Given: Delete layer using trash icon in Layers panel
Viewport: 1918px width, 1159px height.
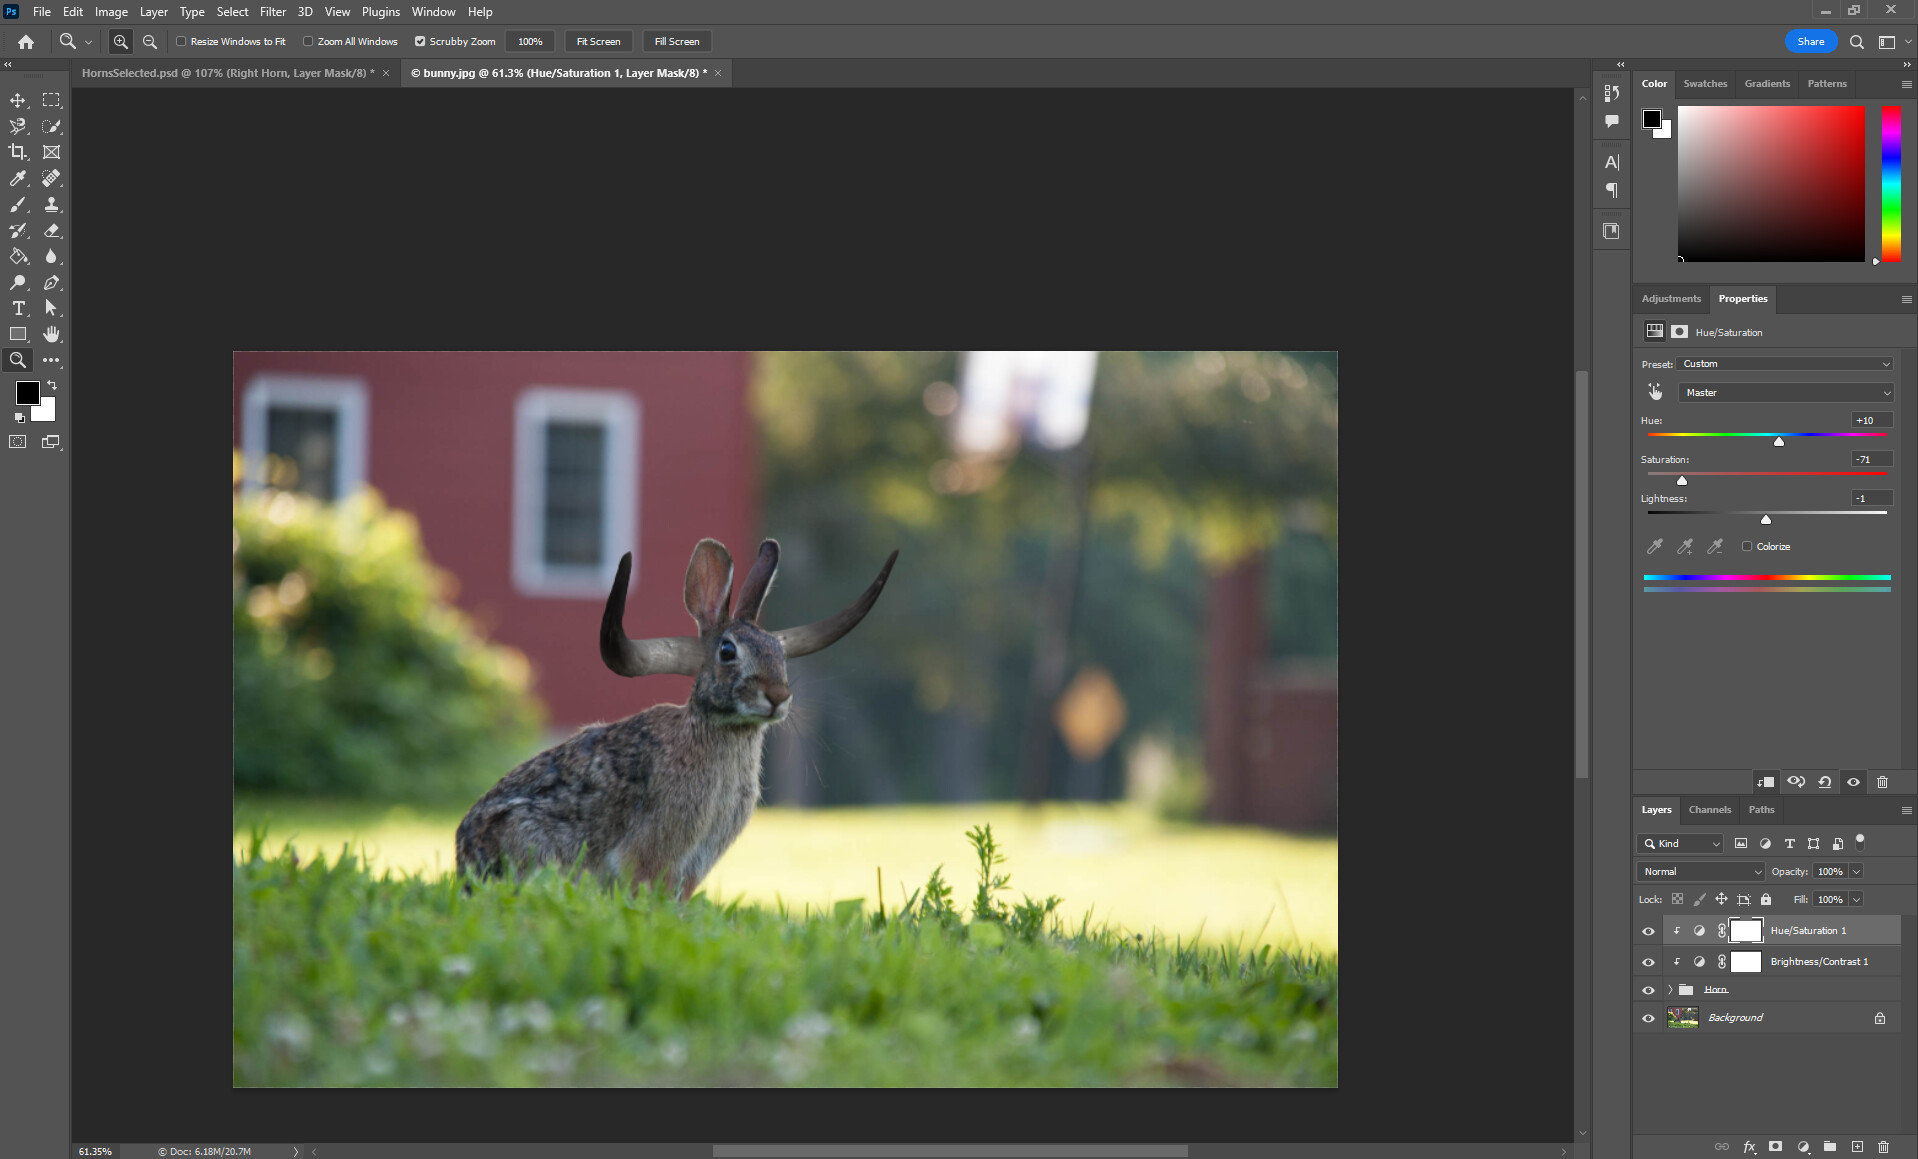Looking at the screenshot, I should tap(1883, 1147).
